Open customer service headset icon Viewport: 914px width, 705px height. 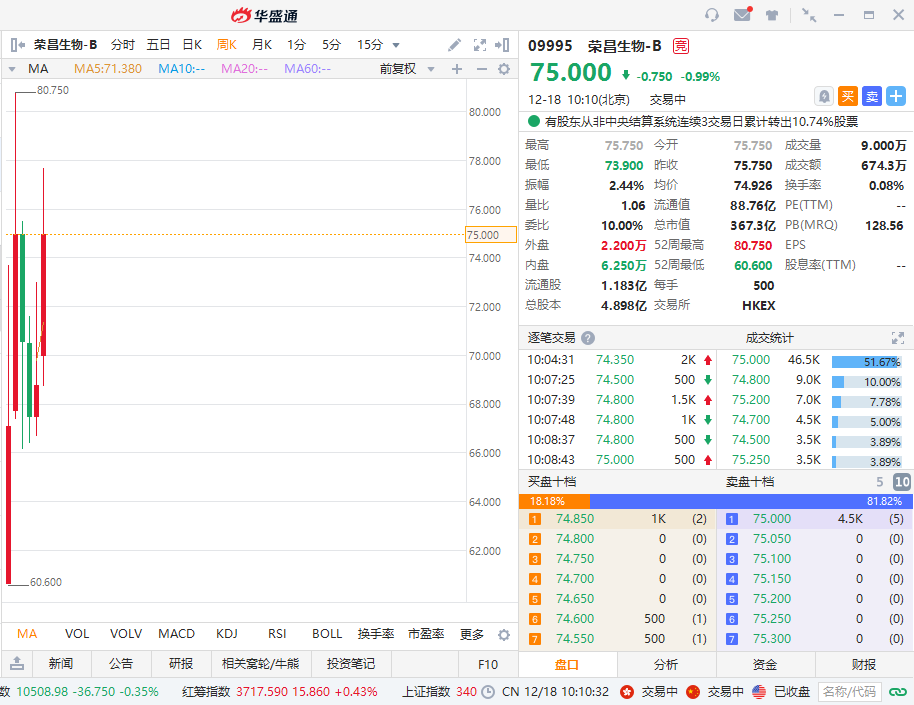712,15
